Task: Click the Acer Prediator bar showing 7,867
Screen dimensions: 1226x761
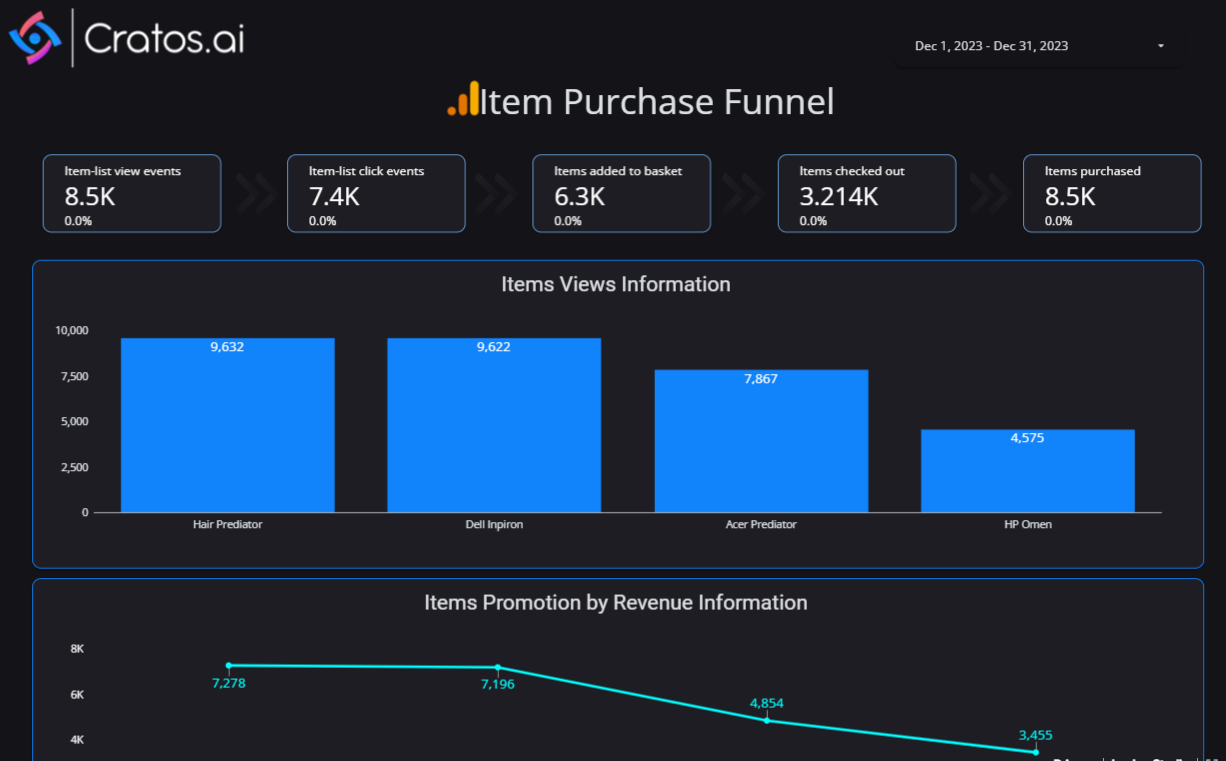Action: pos(761,441)
